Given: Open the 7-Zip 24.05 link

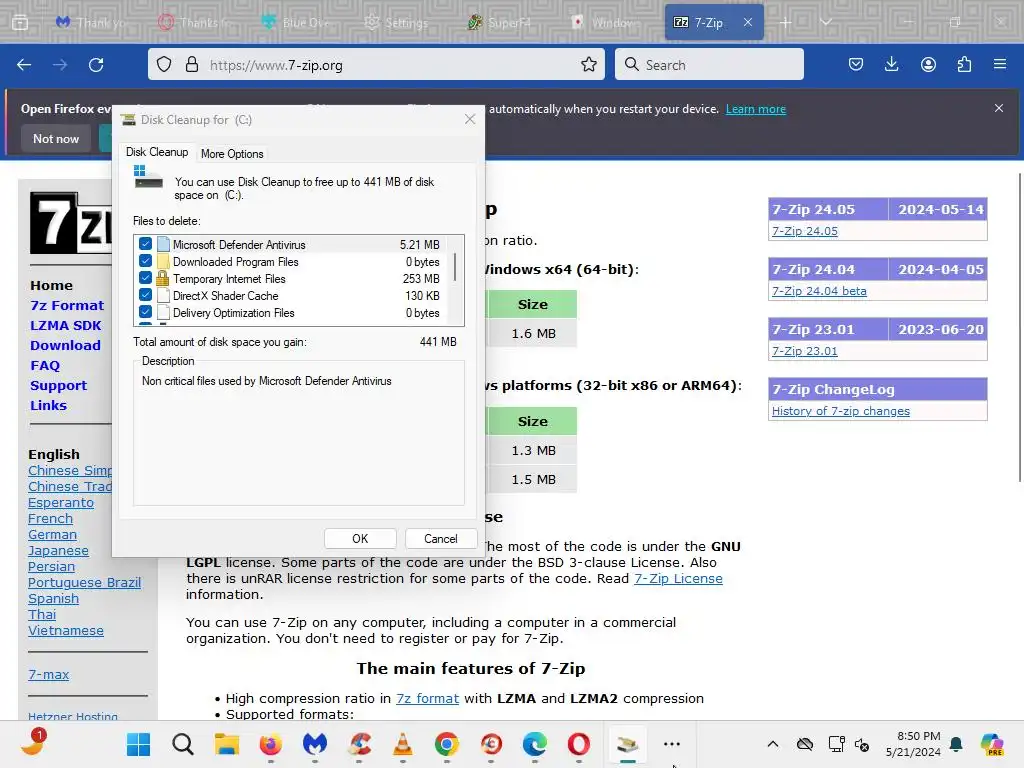Looking at the screenshot, I should tap(805, 231).
